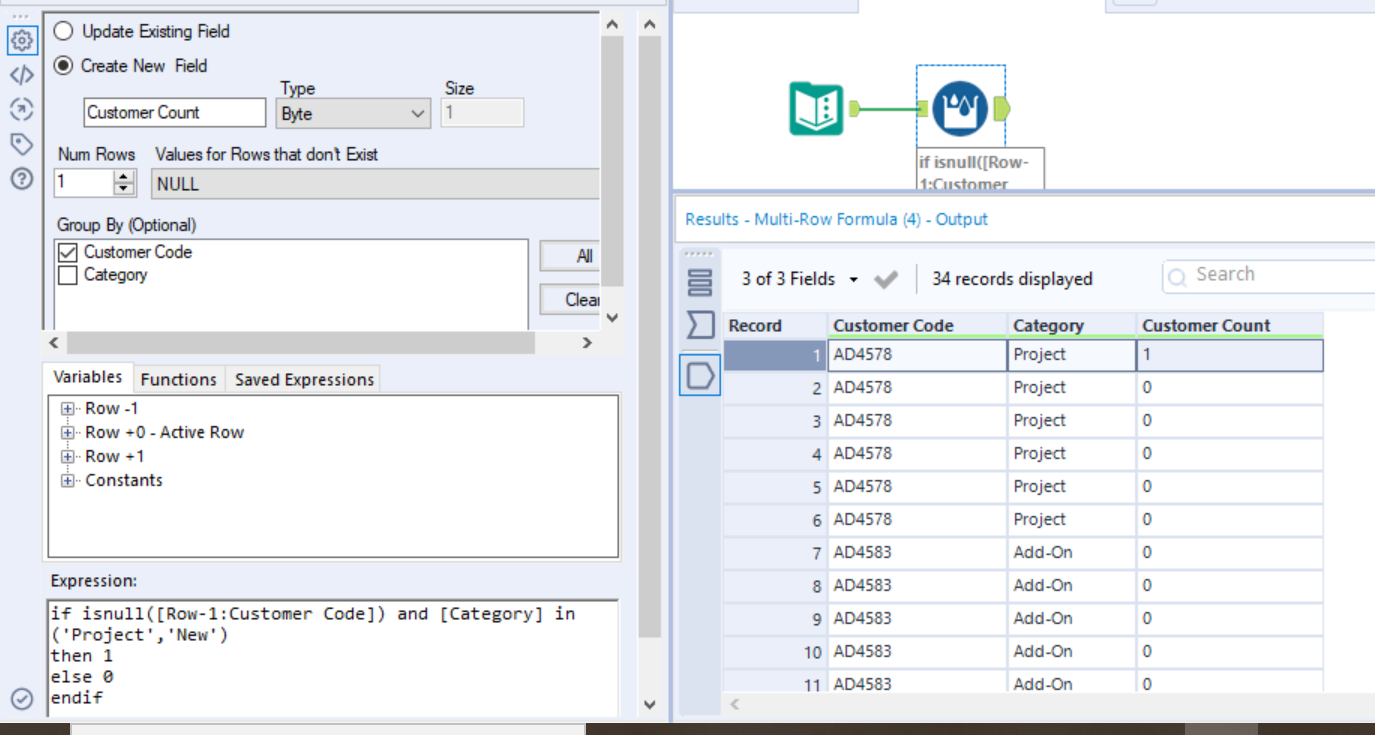Open the 3 of 3 Fields dropdown
The image size is (1375, 735).
(x=800, y=280)
